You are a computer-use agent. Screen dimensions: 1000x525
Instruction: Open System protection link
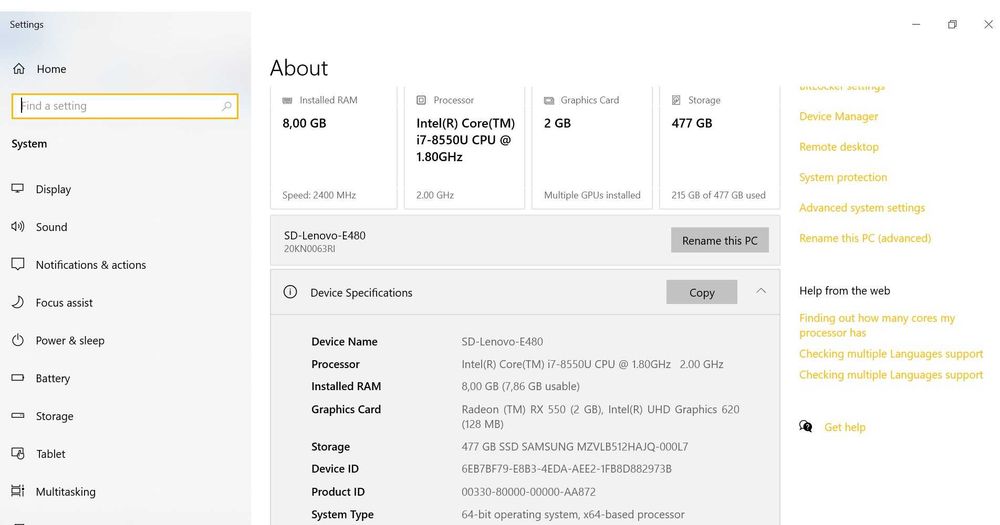pyautogui.click(x=843, y=177)
